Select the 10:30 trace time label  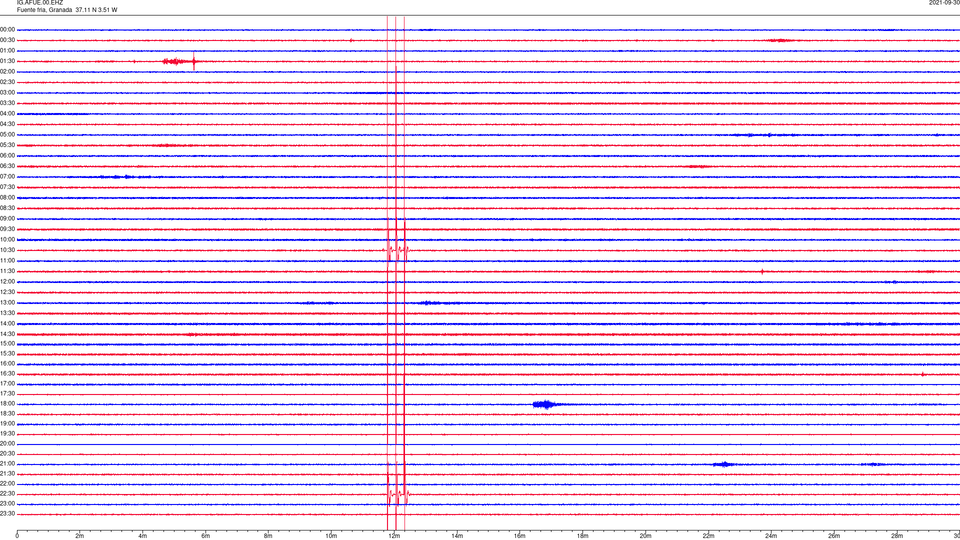click(x=7, y=250)
